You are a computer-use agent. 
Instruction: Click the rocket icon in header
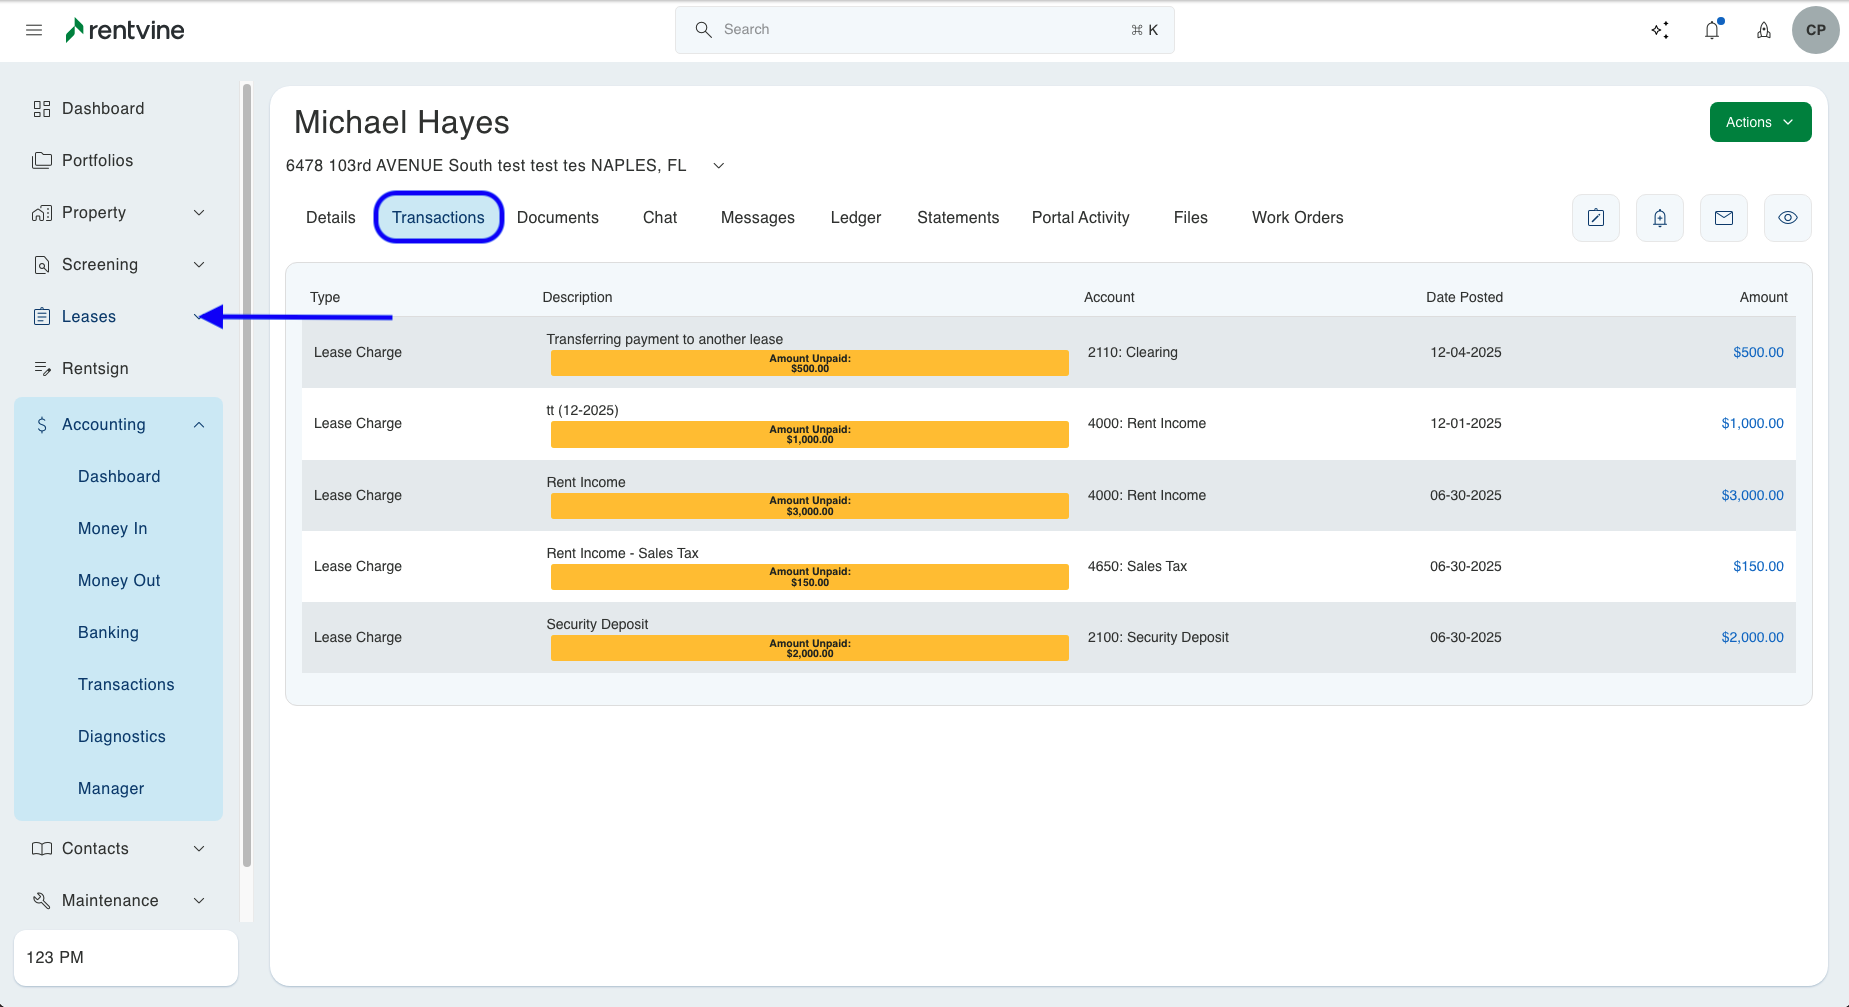pyautogui.click(x=1764, y=30)
